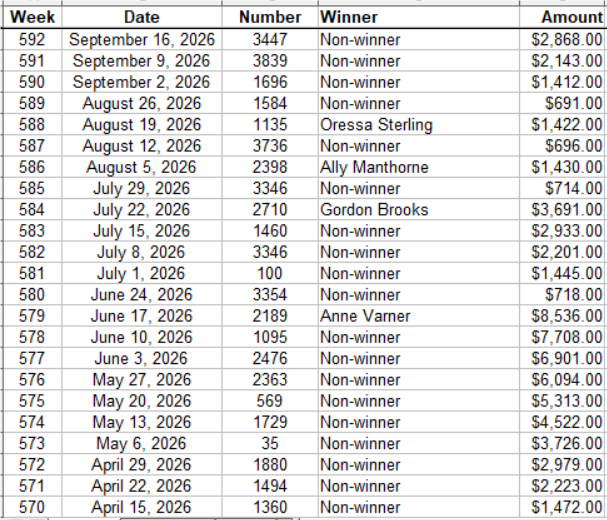The image size is (607, 520).
Task: Select the August 19, 2026 date cell
Action: click(142, 125)
